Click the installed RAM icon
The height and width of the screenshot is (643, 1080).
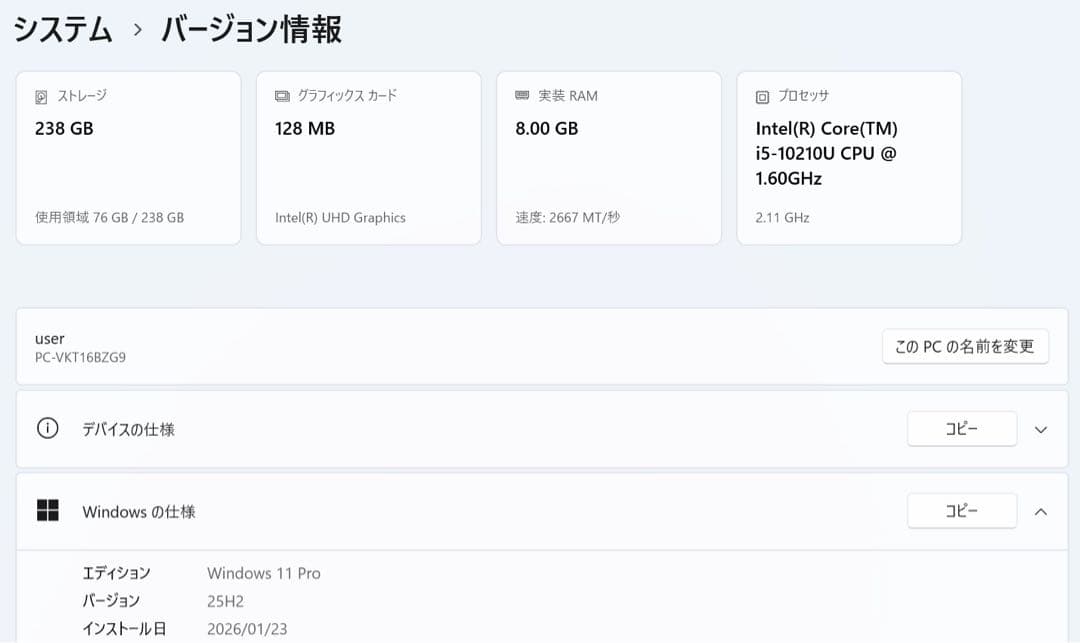coord(522,96)
